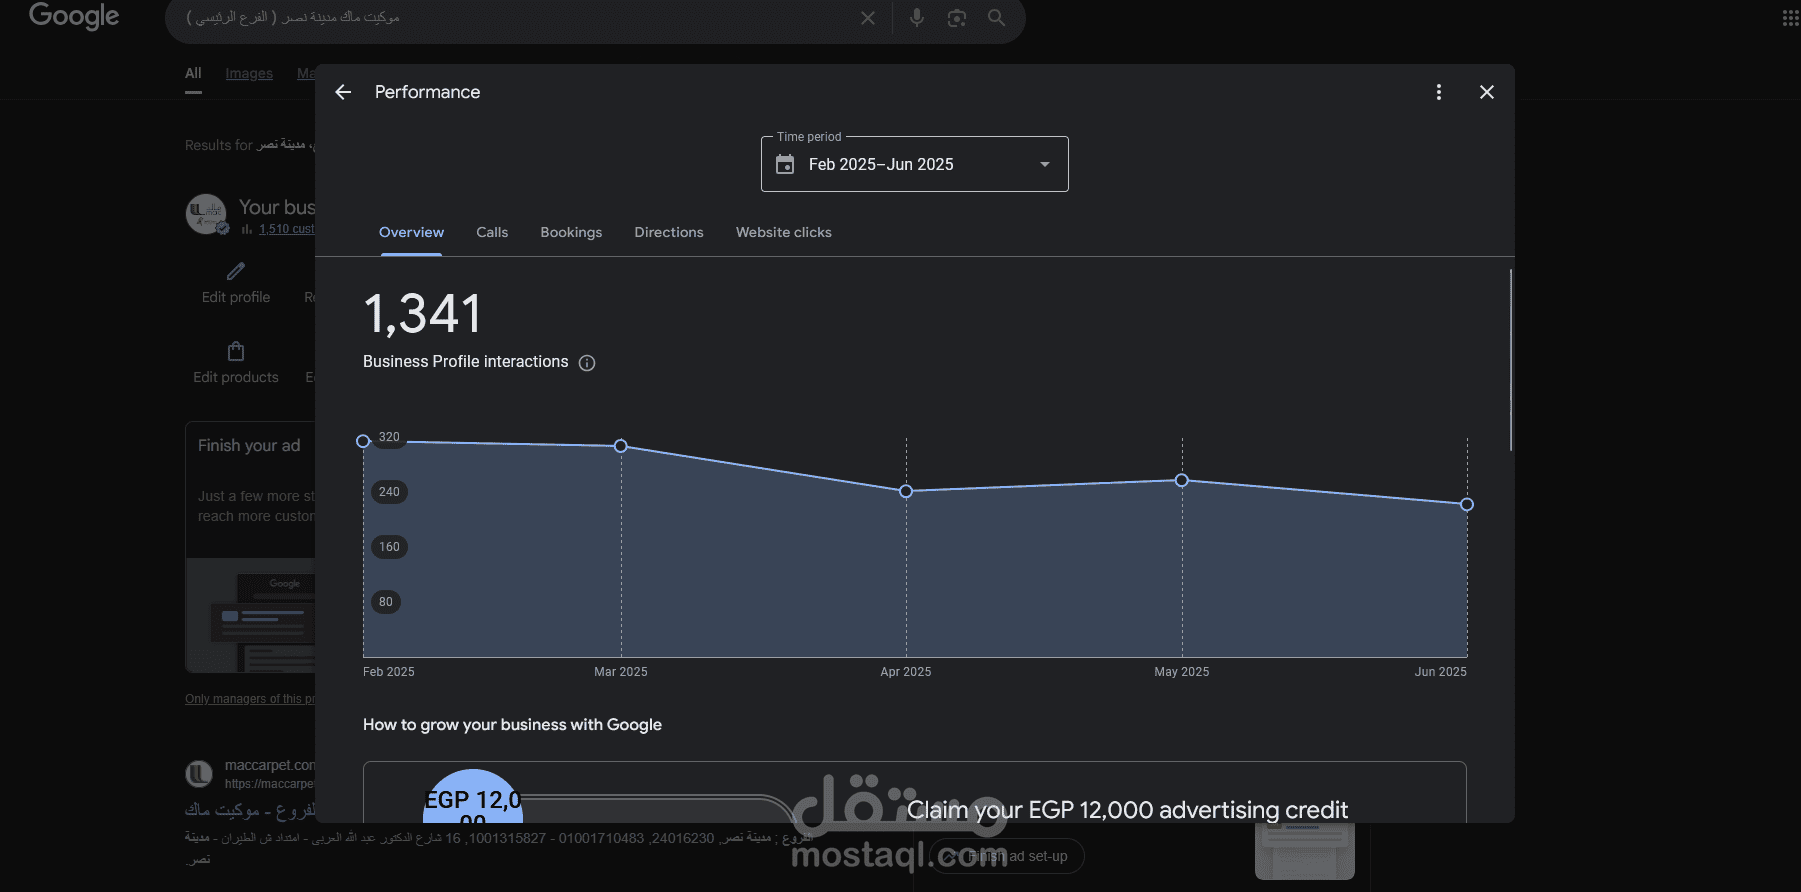This screenshot has height=892, width=1801.
Task: Click the 160 y-axis label
Action: 389,547
